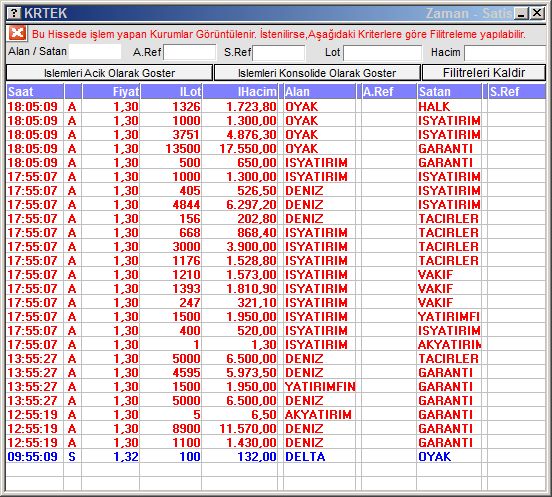Click the Alan column header
The image size is (552, 497).
point(320,92)
